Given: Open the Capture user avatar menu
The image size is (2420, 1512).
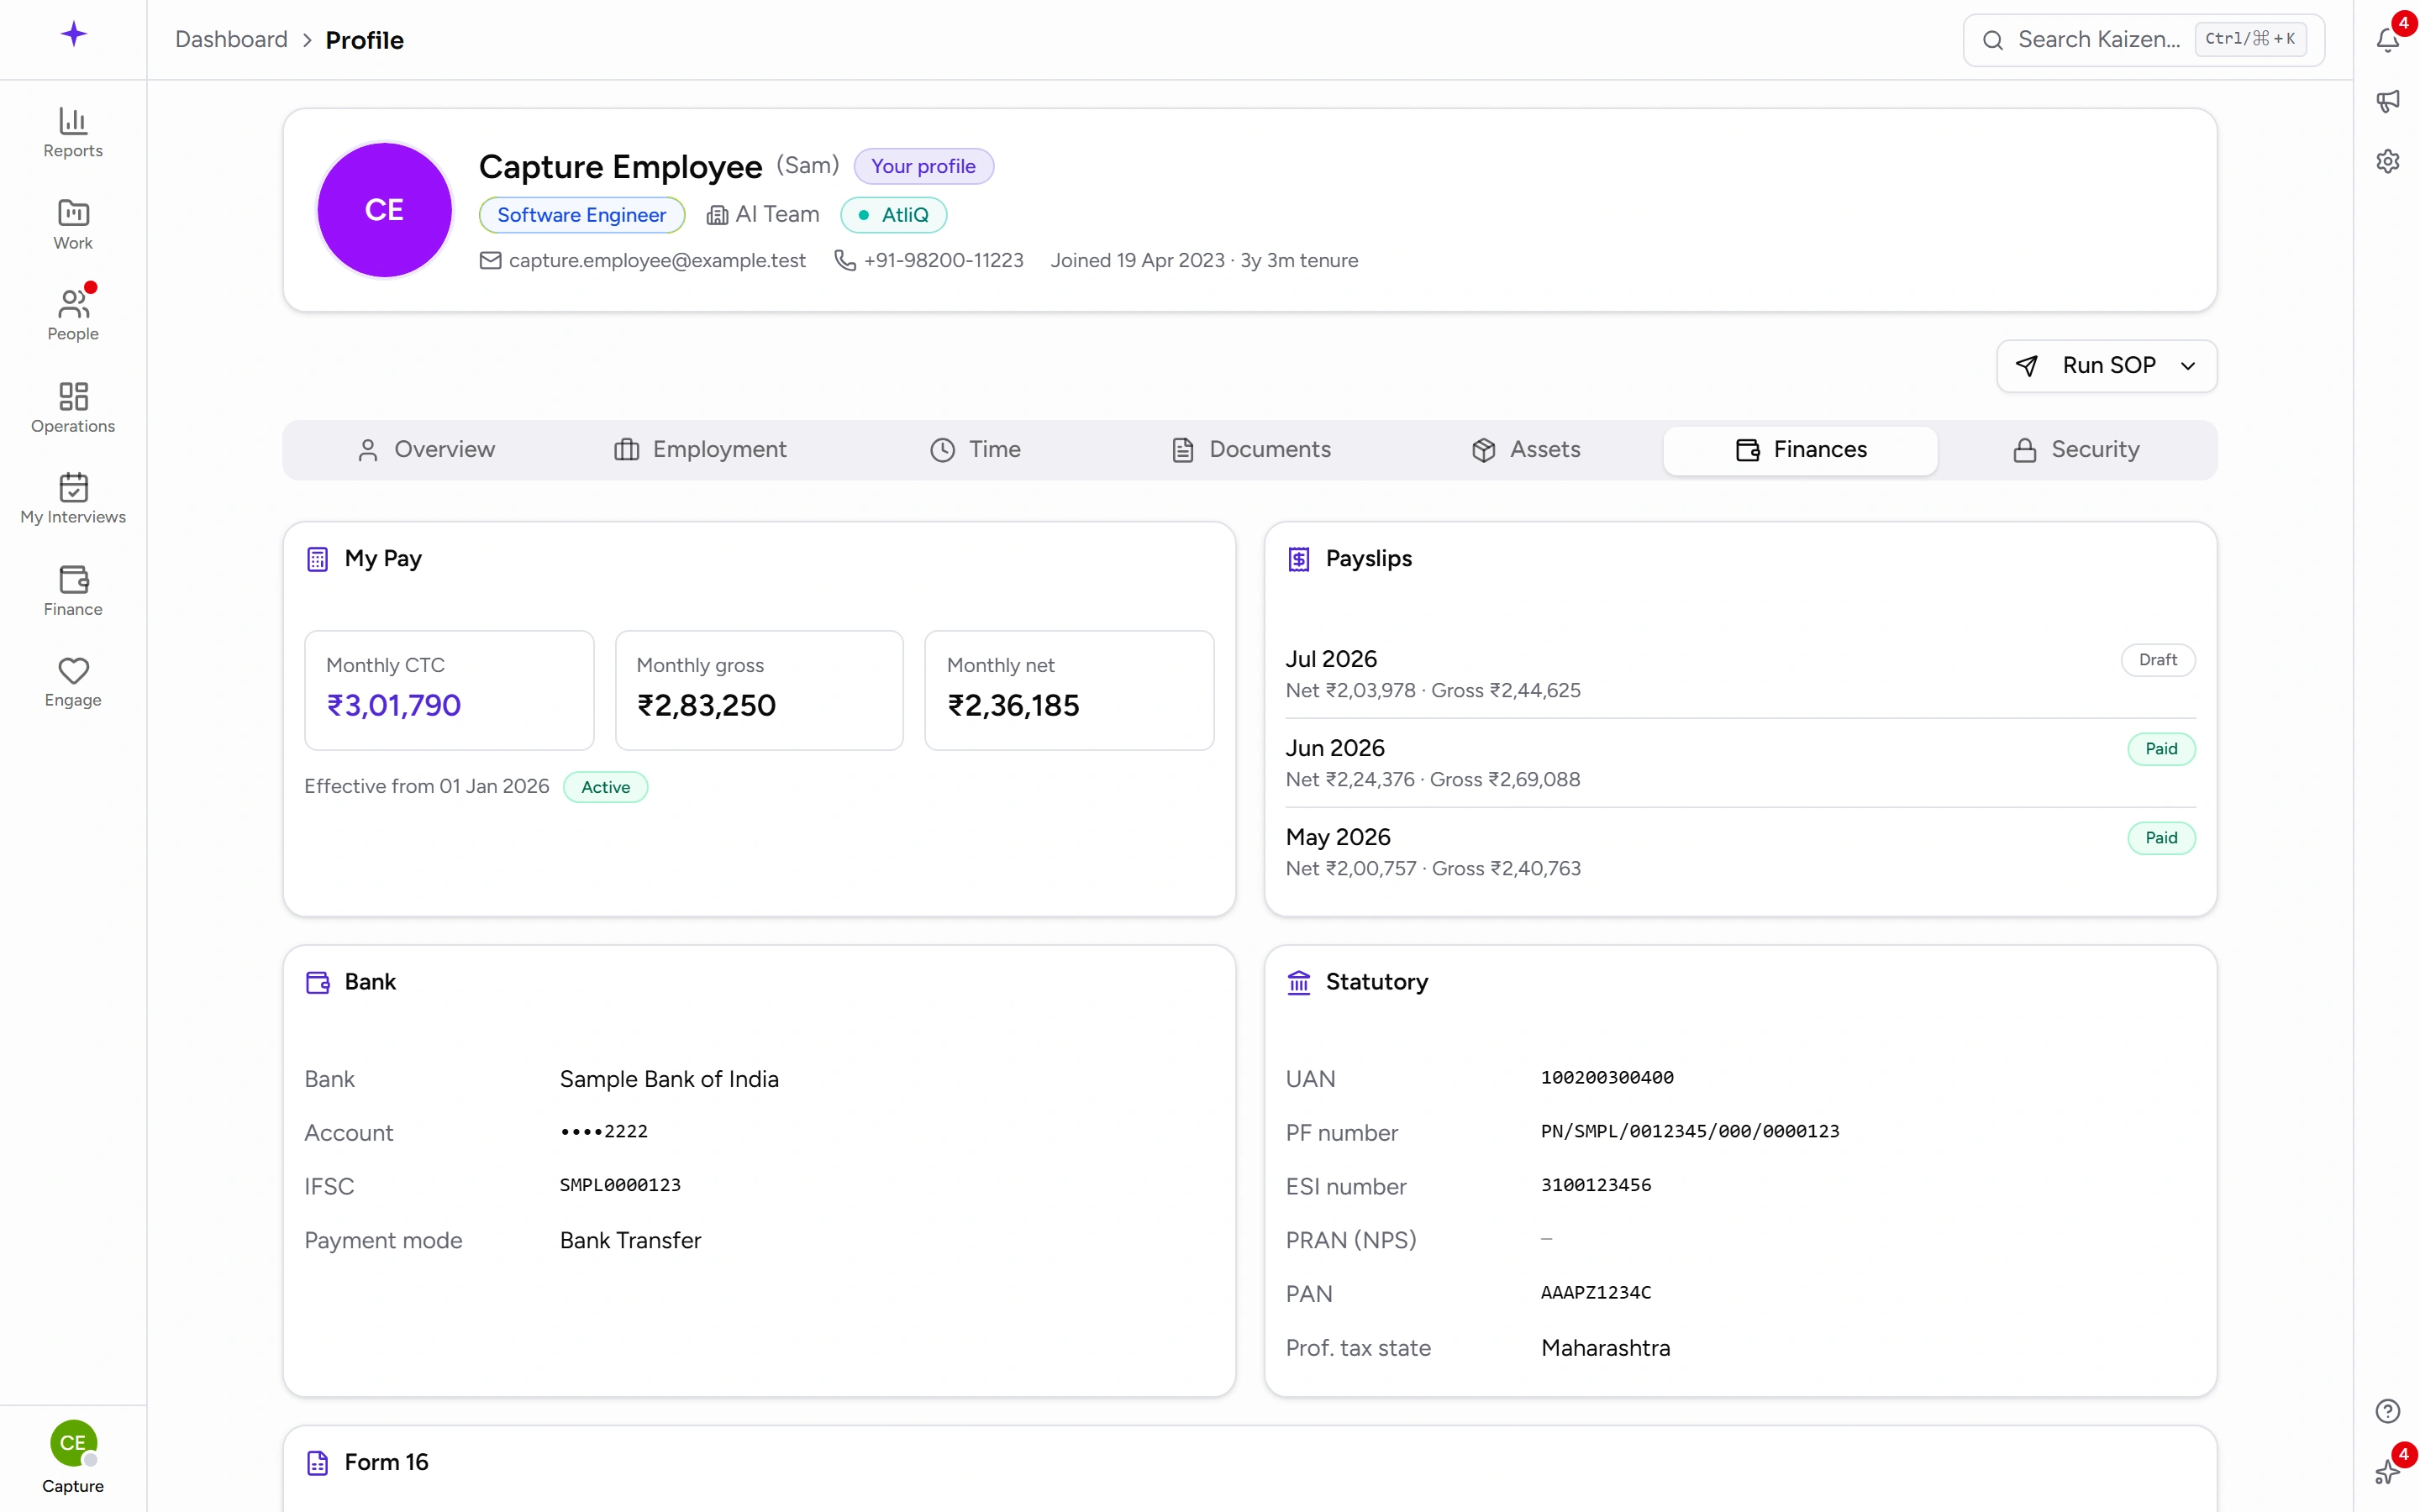Looking at the screenshot, I should [73, 1457].
